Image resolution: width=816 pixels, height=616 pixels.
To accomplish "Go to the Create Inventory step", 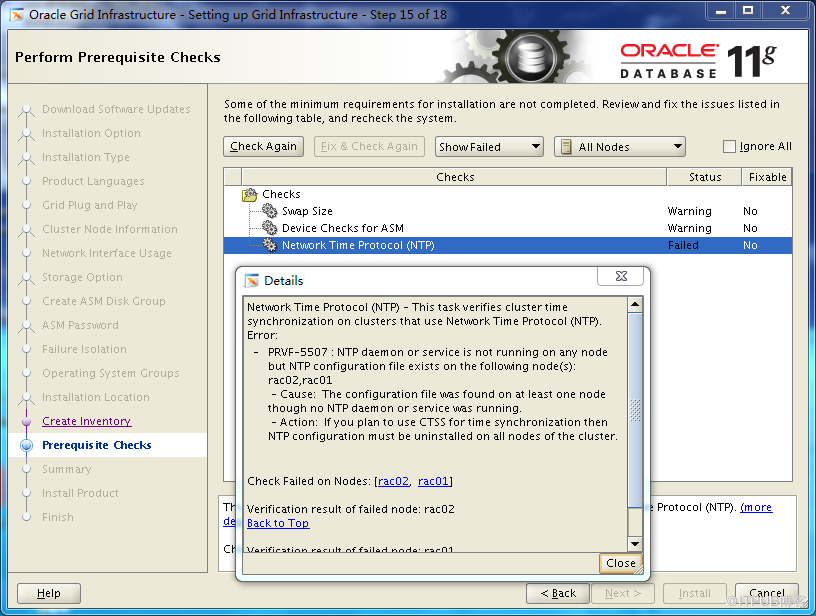I will pos(86,422).
